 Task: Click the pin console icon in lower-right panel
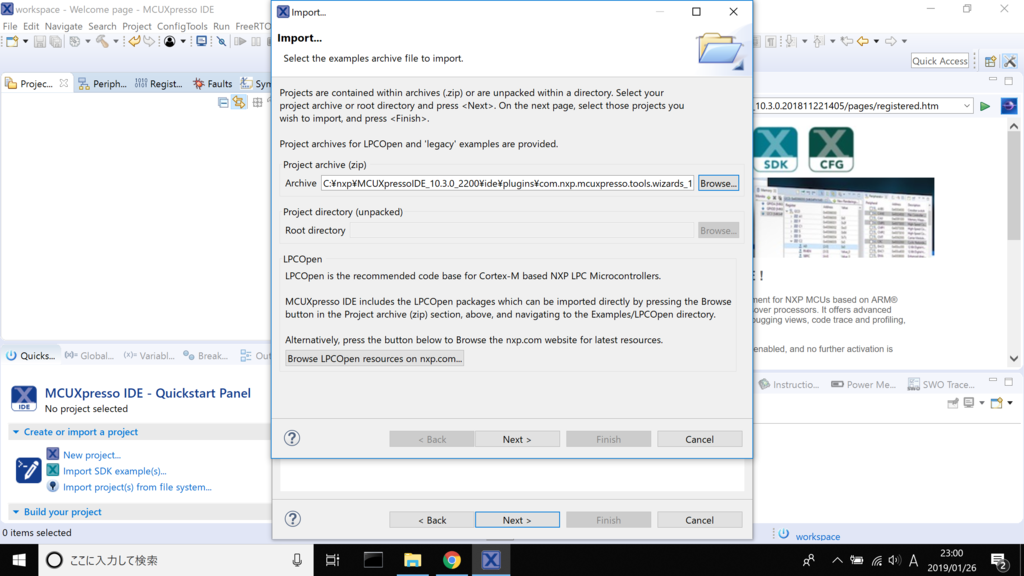[x=953, y=403]
